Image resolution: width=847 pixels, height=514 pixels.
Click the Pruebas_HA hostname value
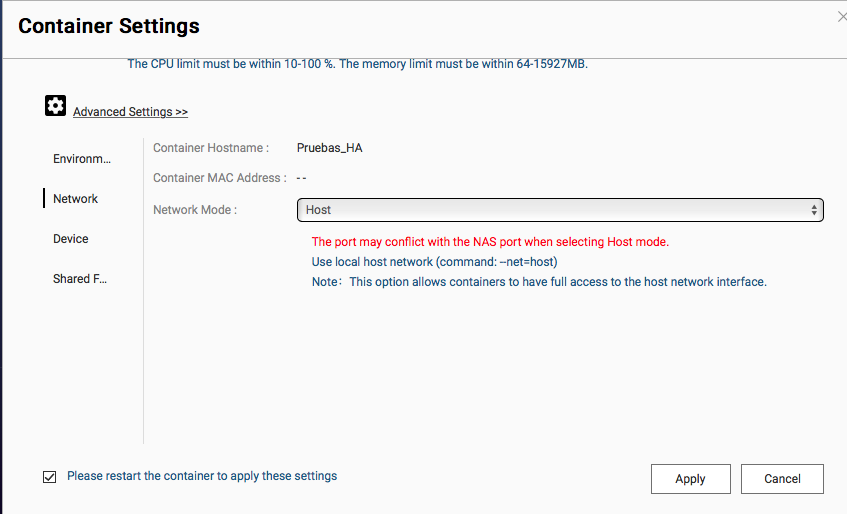point(329,148)
